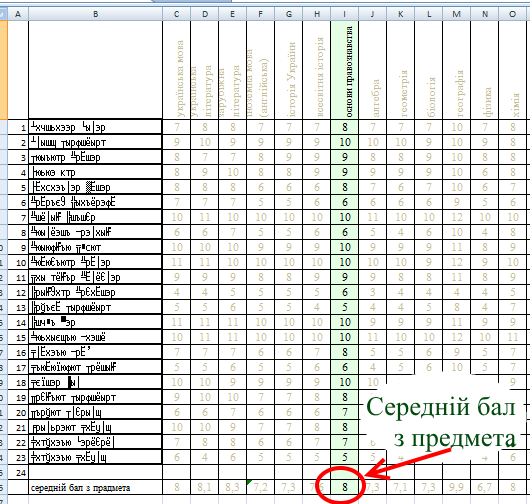The image size is (530, 504).
Task: Select географія grade 12 for student 7
Action: (x=457, y=217)
